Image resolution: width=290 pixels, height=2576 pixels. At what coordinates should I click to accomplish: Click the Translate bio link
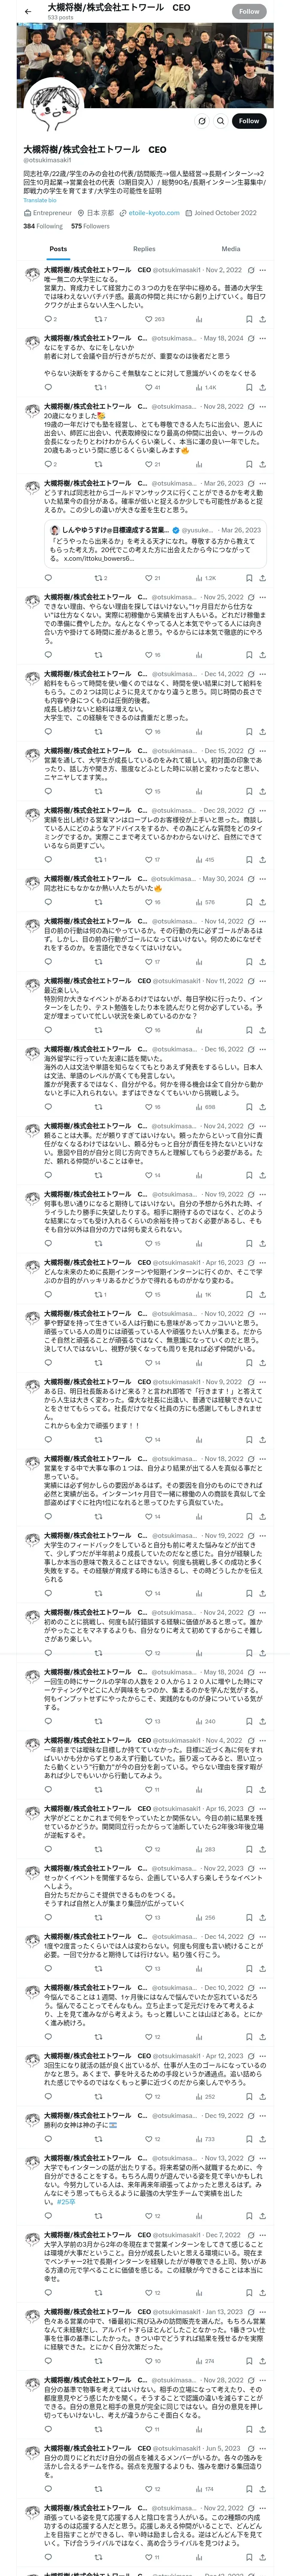pos(40,200)
